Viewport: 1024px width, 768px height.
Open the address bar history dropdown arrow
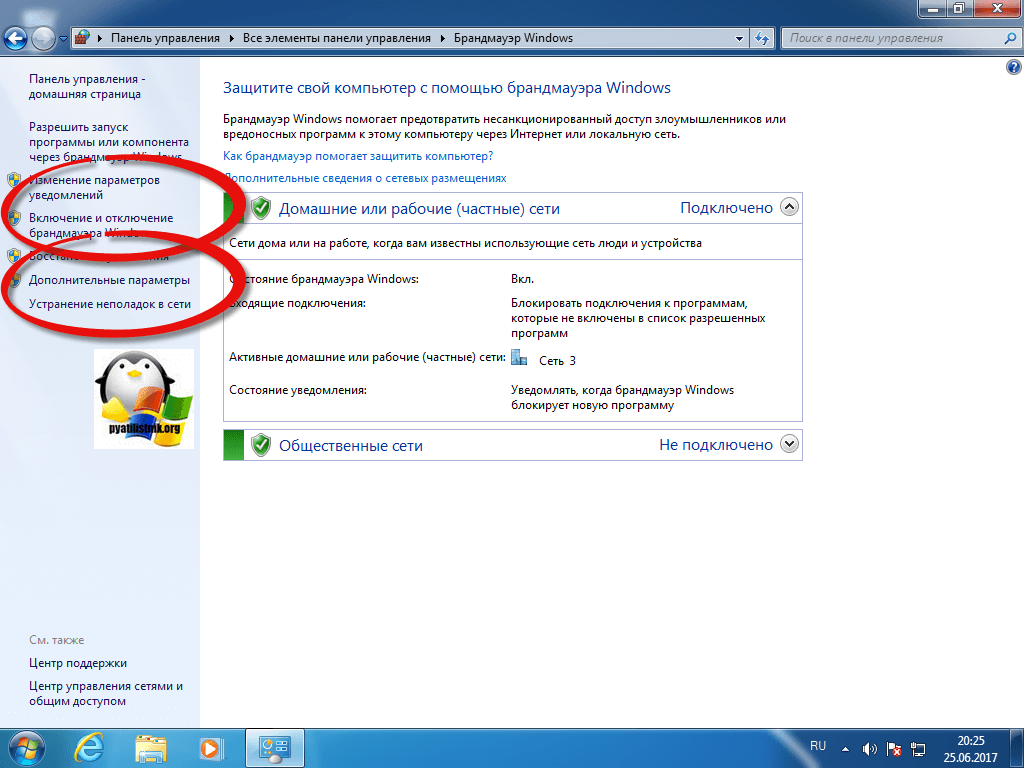coord(740,38)
